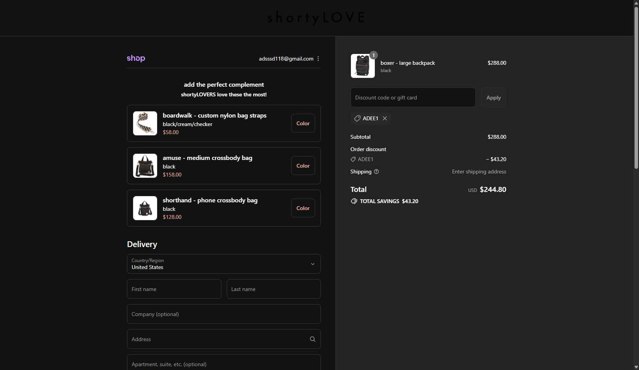639x370 pixels.
Task: Click the address search magnifier icon
Action: click(x=312, y=339)
